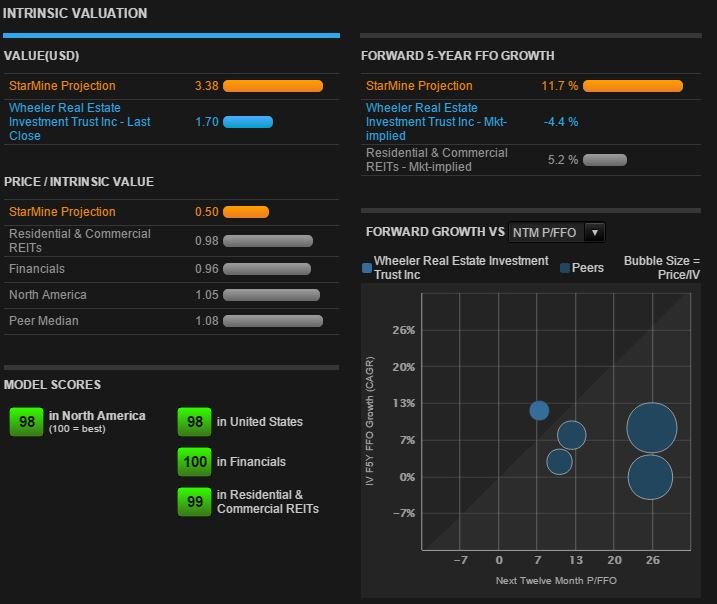The image size is (717, 604).
Task: Click the Peer Median 1.08 bar
Action: coord(273,321)
